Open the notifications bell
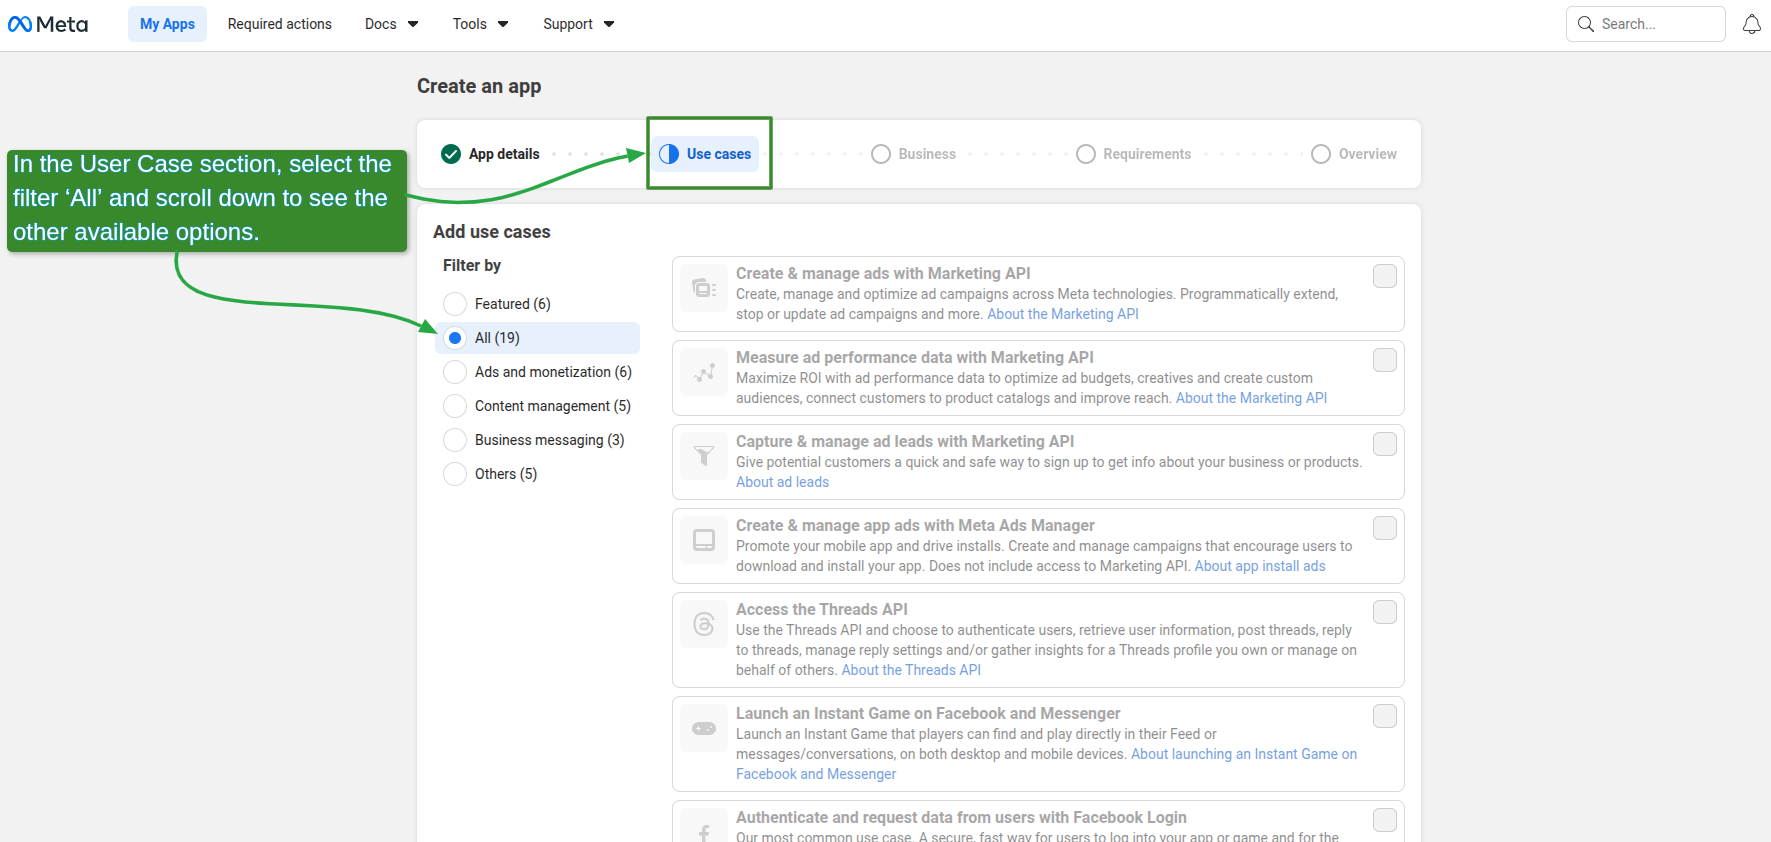The width and height of the screenshot is (1771, 842). pyautogui.click(x=1751, y=24)
